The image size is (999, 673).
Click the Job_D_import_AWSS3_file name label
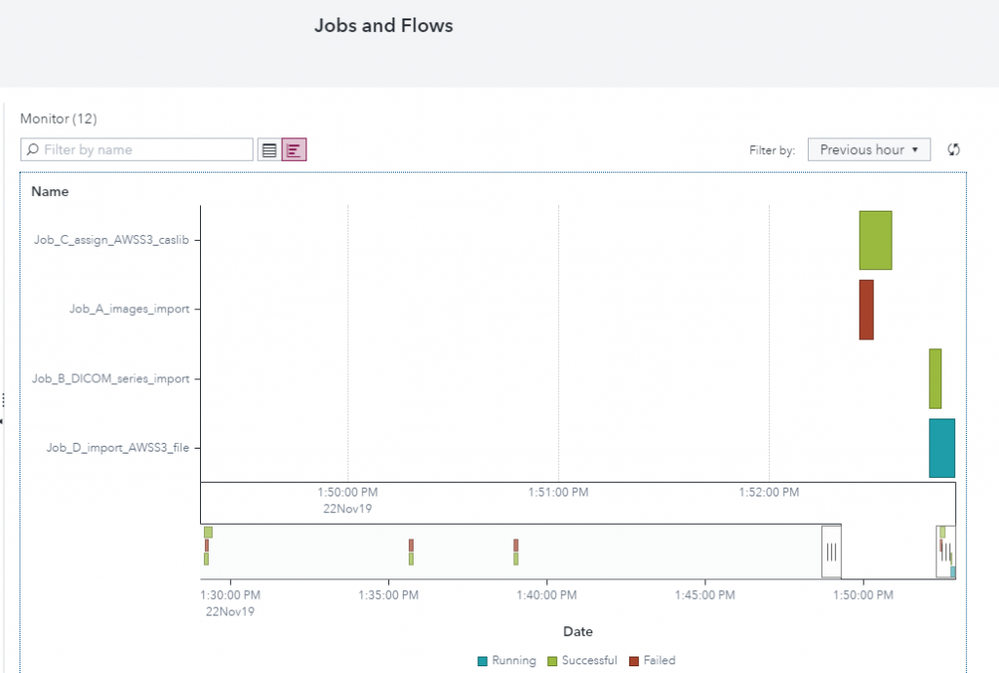[117, 448]
